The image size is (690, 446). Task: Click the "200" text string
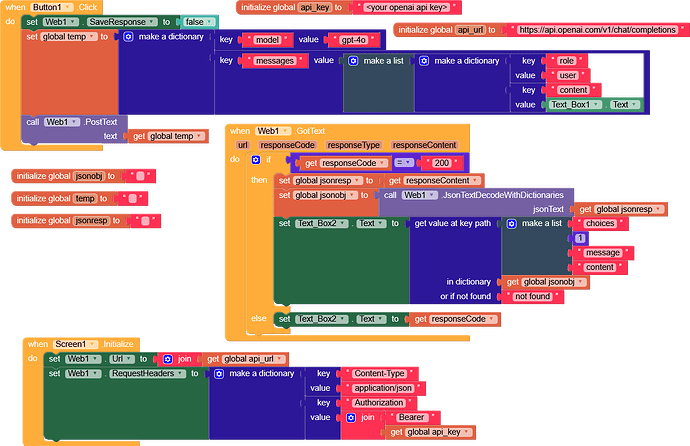(x=442, y=163)
